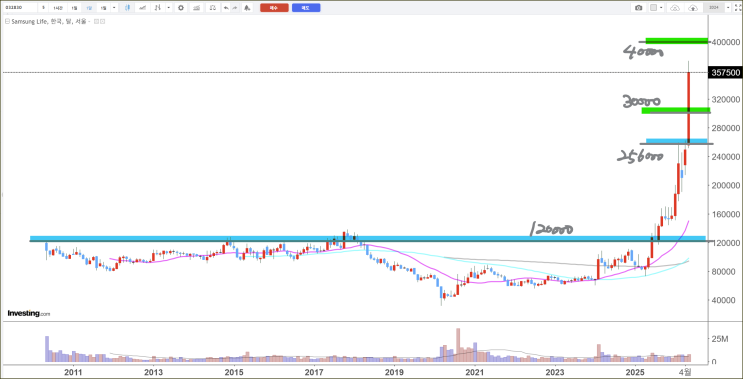Click the symbol search input field
This screenshot has width=743, height=379.
click(x=20, y=8)
